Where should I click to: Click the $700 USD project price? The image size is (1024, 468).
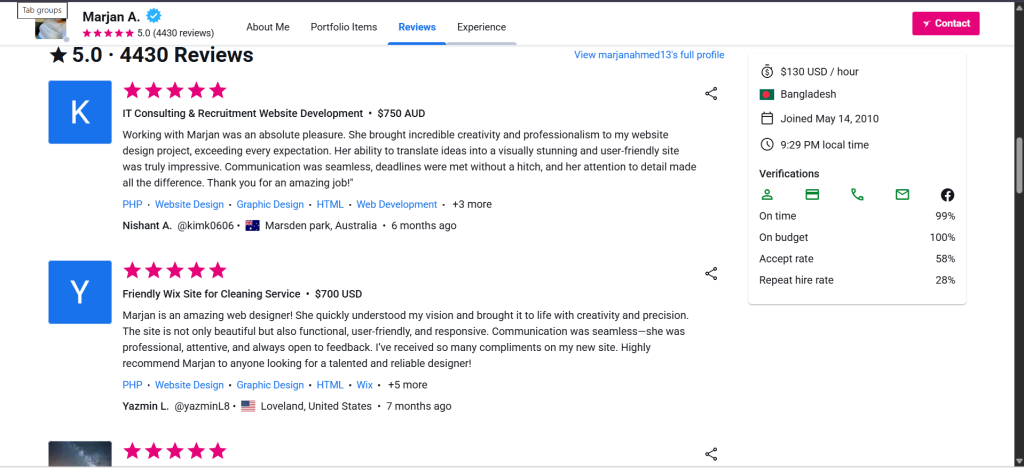[338, 294]
